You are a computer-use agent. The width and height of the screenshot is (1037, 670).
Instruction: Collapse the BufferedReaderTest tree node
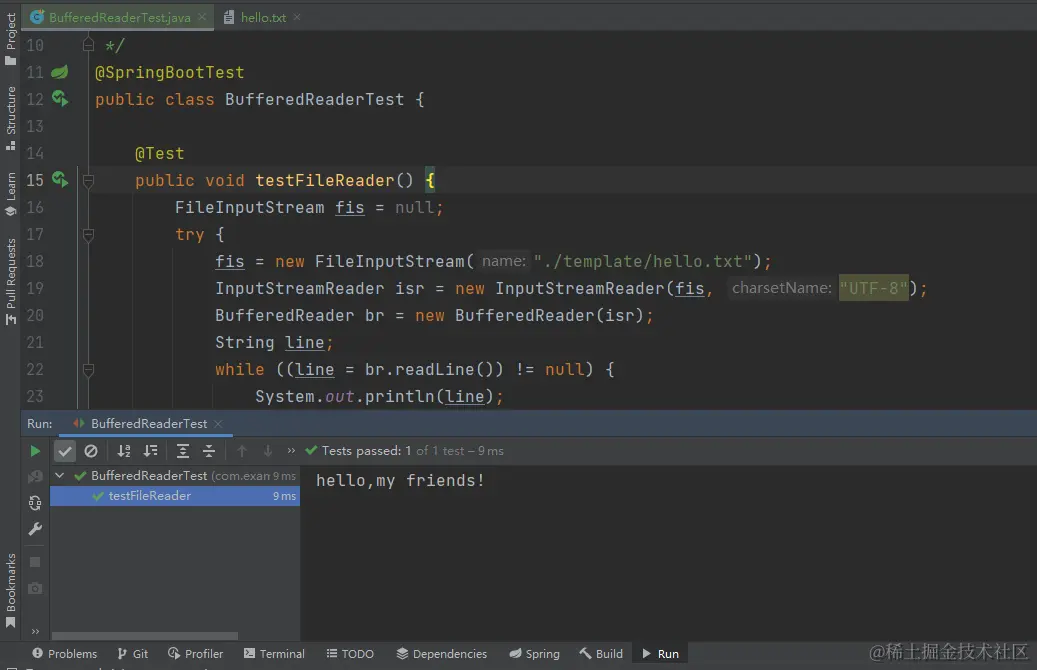point(60,476)
